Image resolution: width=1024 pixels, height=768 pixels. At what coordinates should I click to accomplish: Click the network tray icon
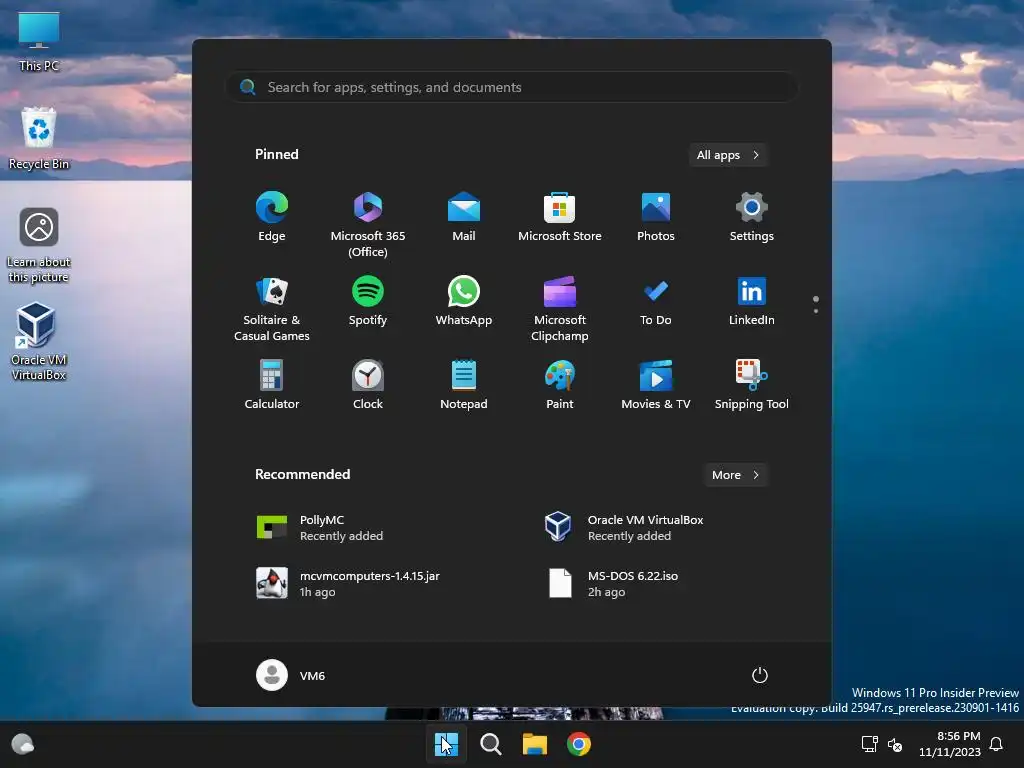[869, 744]
